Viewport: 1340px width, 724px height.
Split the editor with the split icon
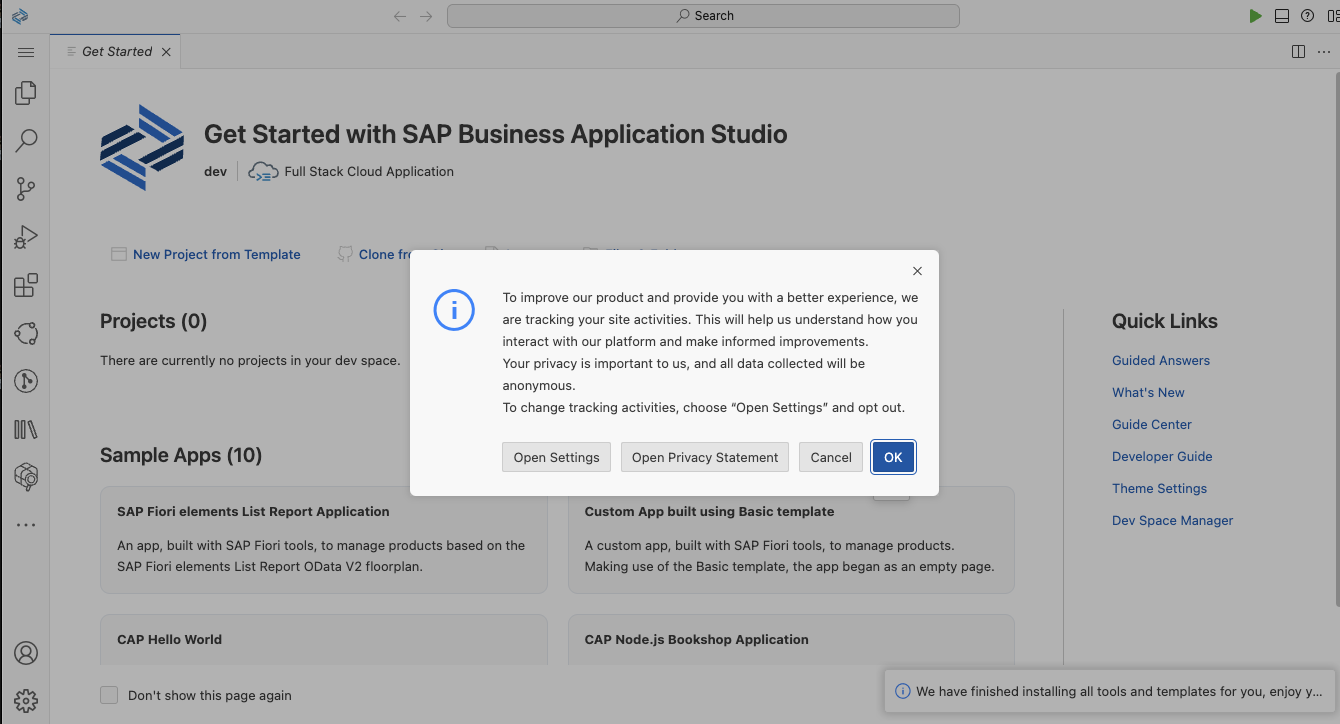click(x=1298, y=52)
